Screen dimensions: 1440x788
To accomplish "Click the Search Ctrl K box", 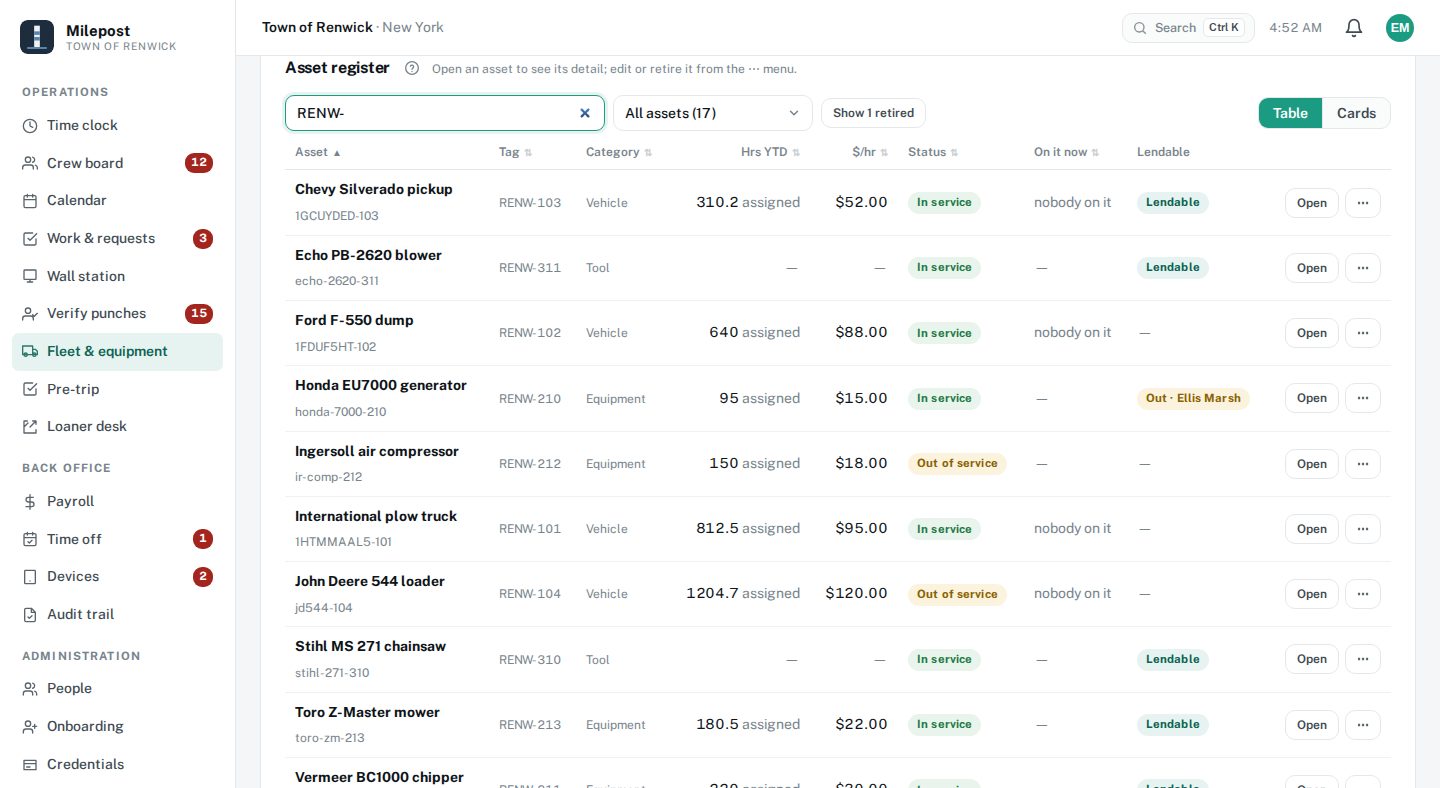I will click(x=1188, y=28).
